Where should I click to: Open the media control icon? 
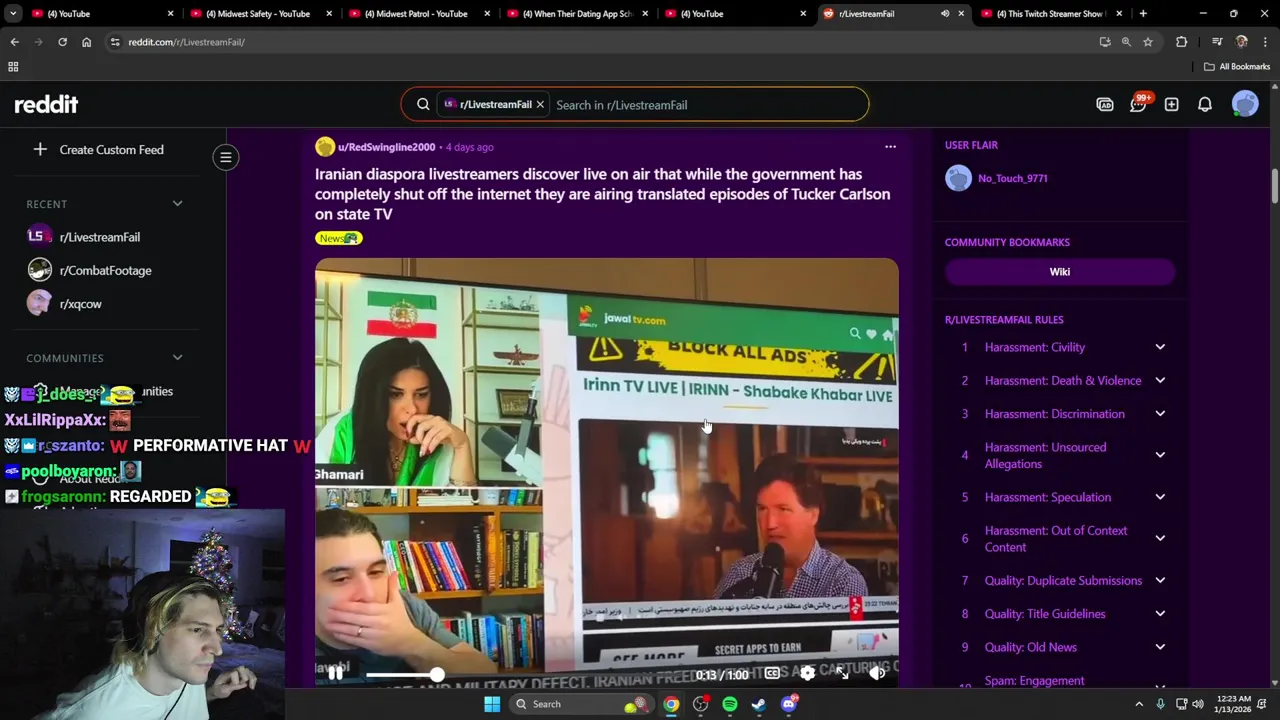tap(1217, 42)
